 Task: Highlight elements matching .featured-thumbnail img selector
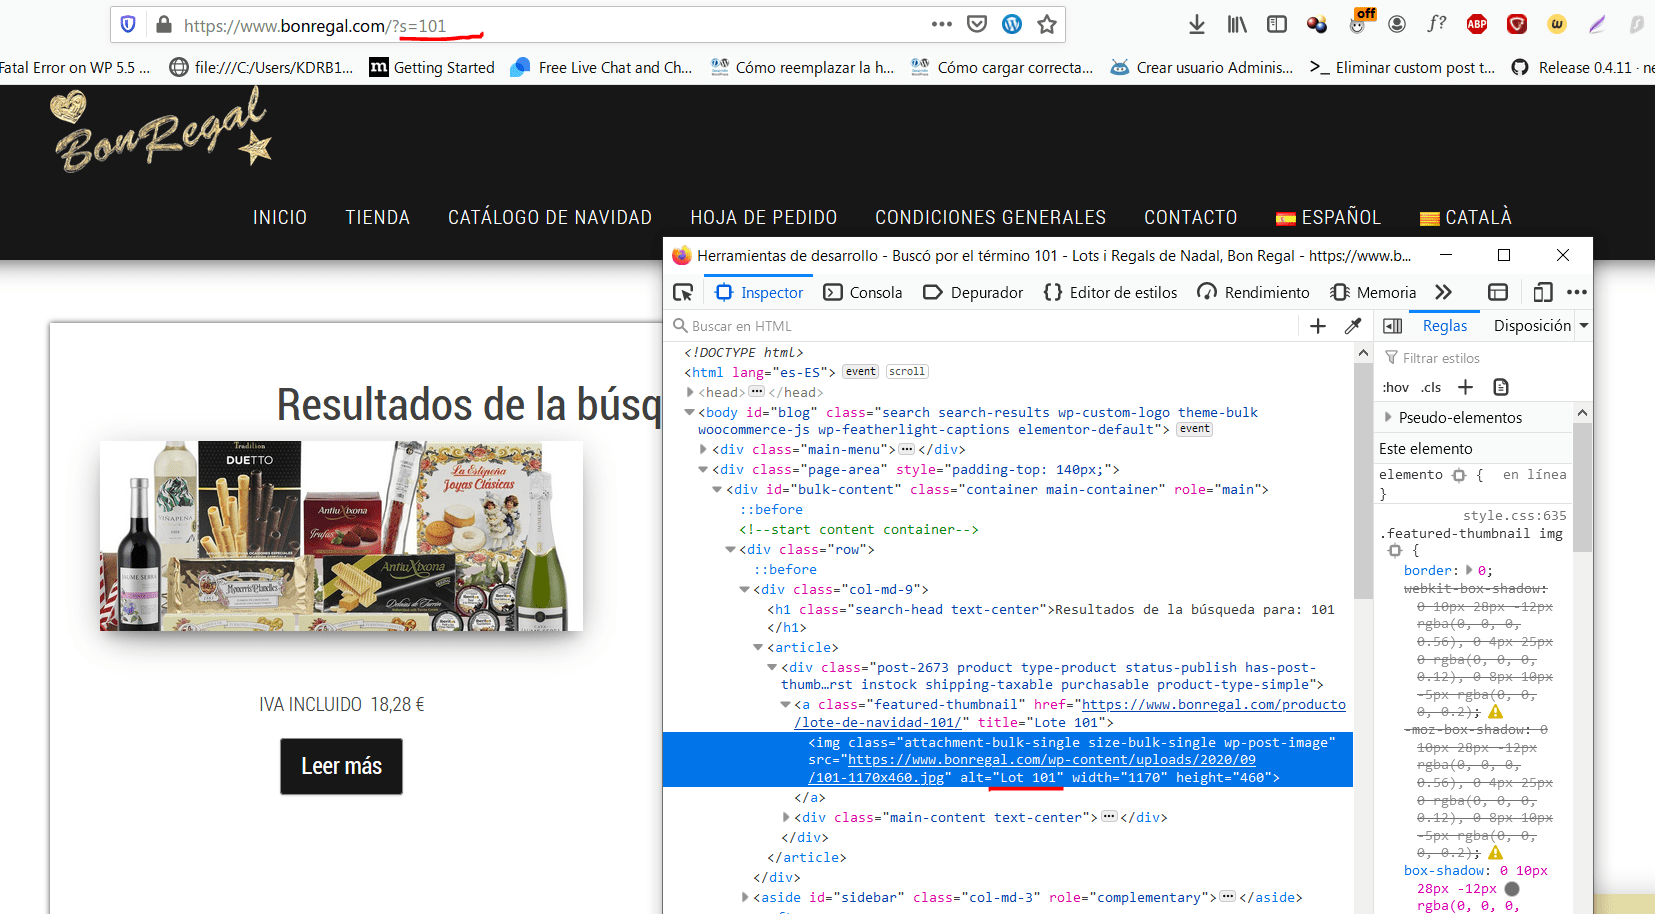pyautogui.click(x=1395, y=551)
